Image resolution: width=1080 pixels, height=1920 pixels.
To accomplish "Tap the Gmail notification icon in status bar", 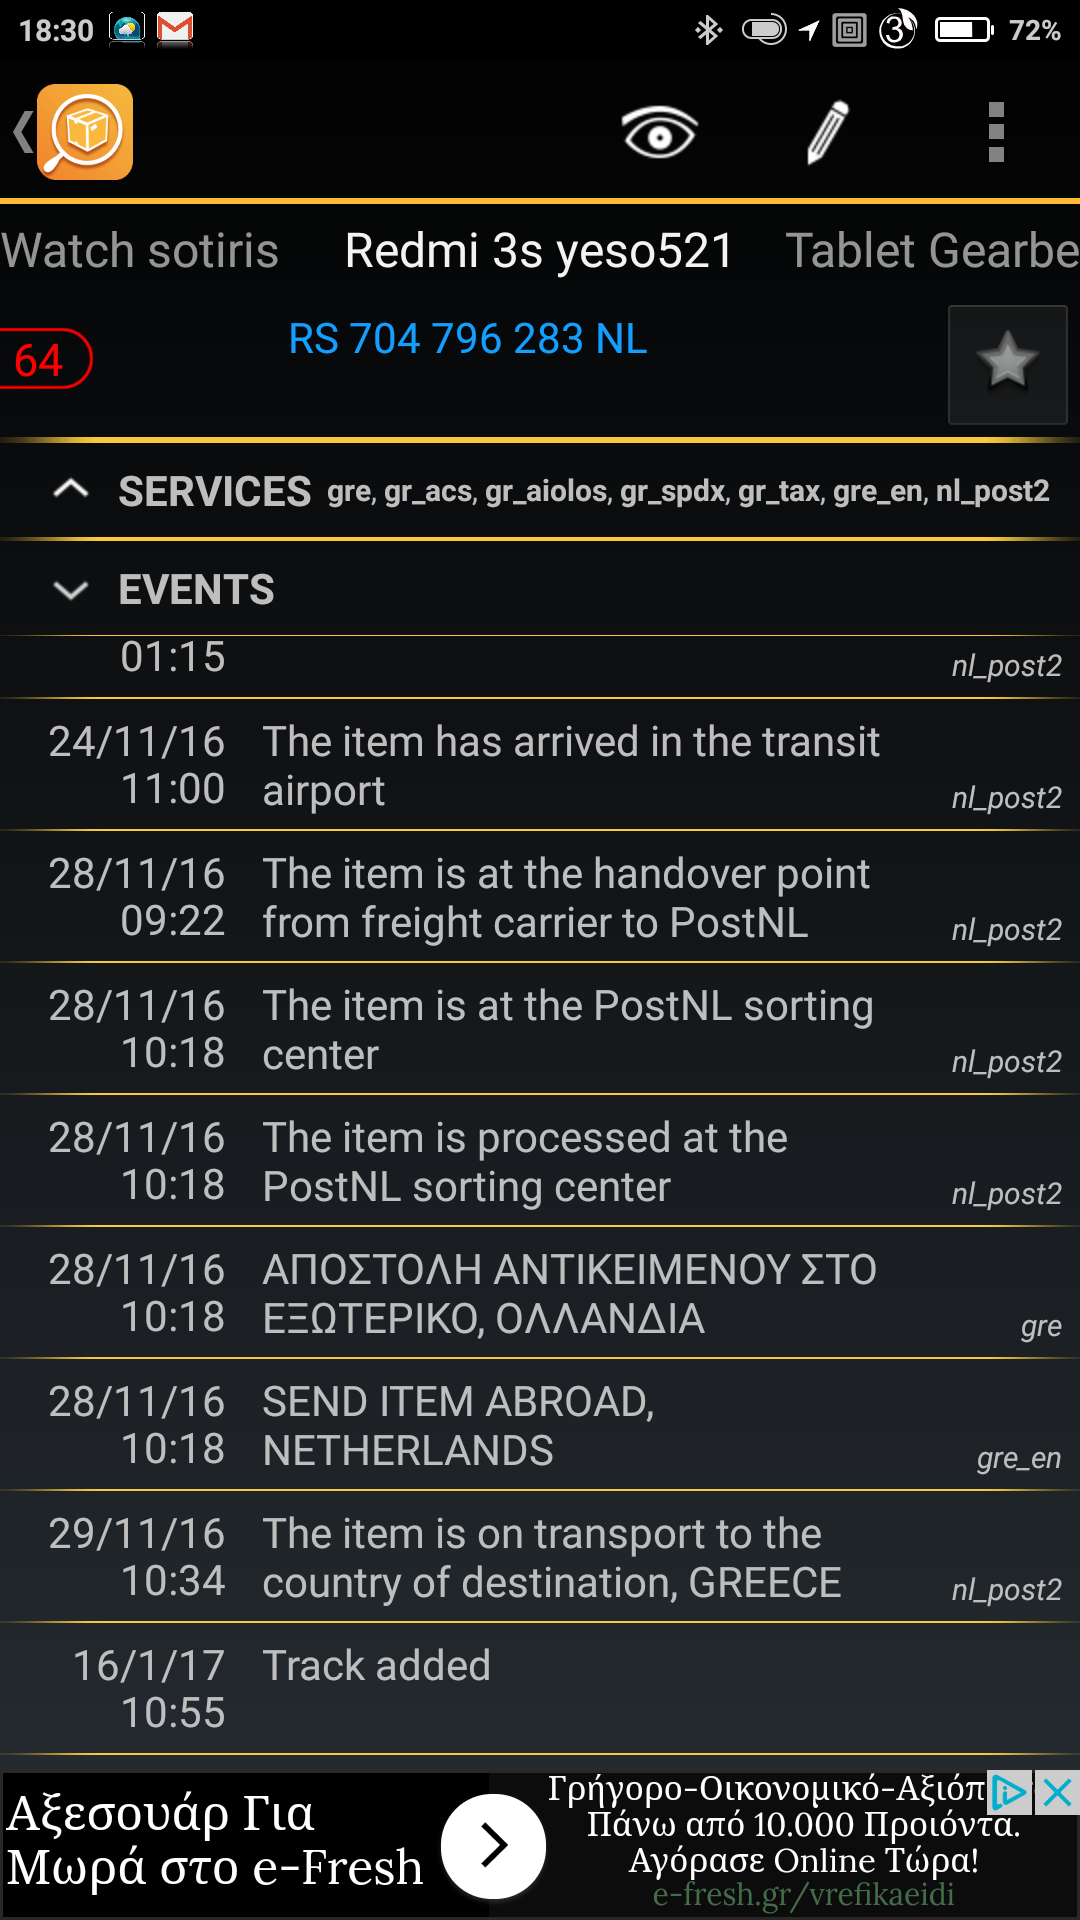I will pos(175,29).
